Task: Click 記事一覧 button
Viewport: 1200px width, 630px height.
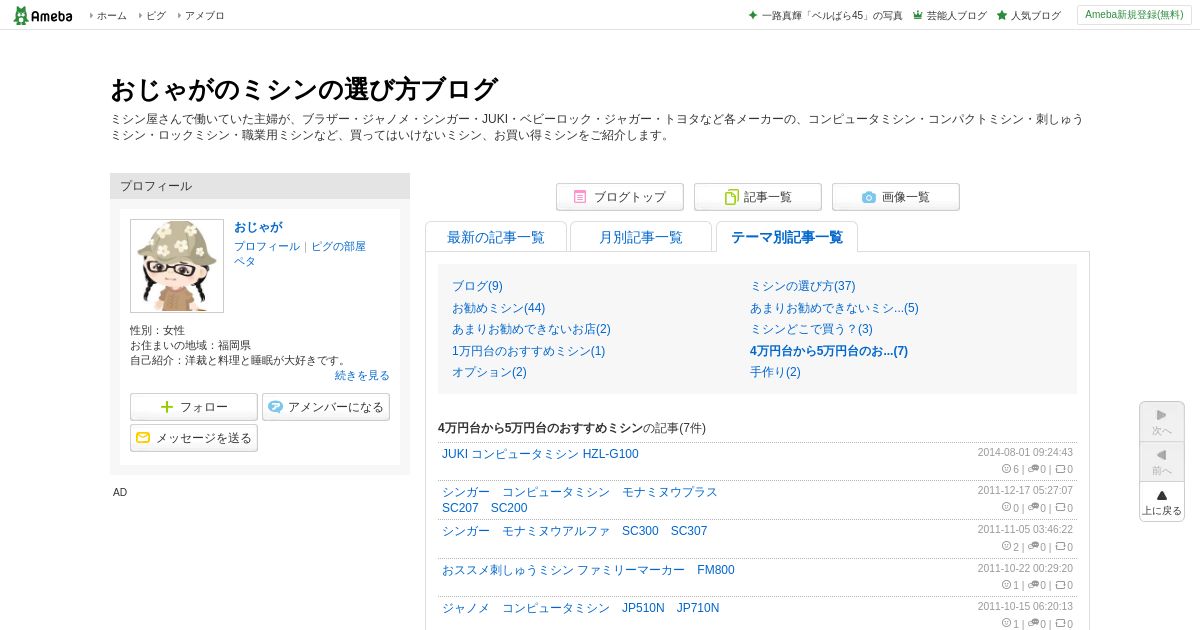Action: click(x=758, y=197)
